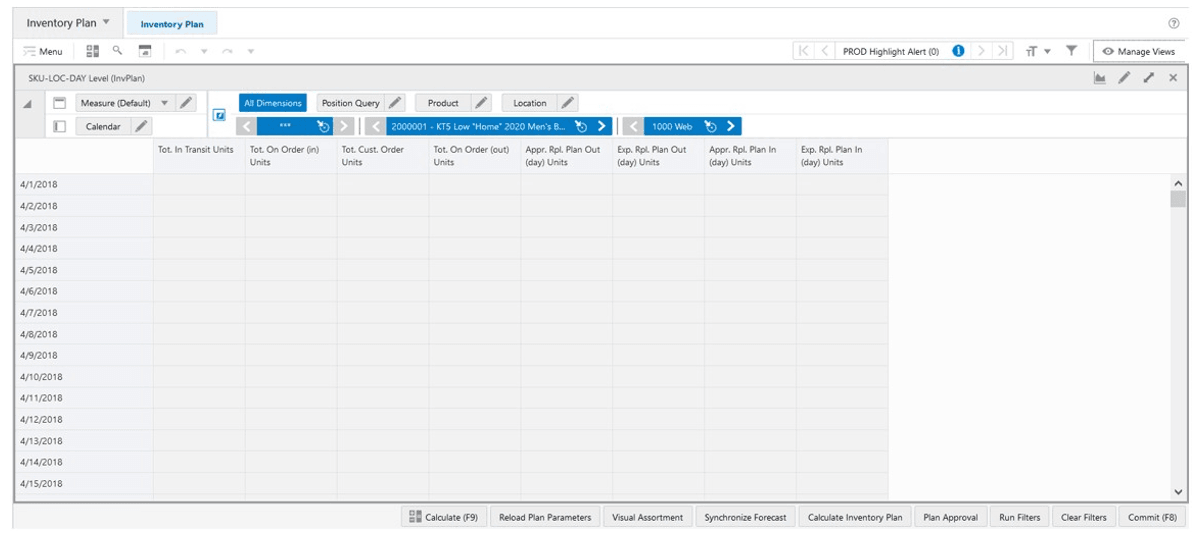Open the text size dropdown arrow
The image size is (1198, 535).
pos(1047,51)
